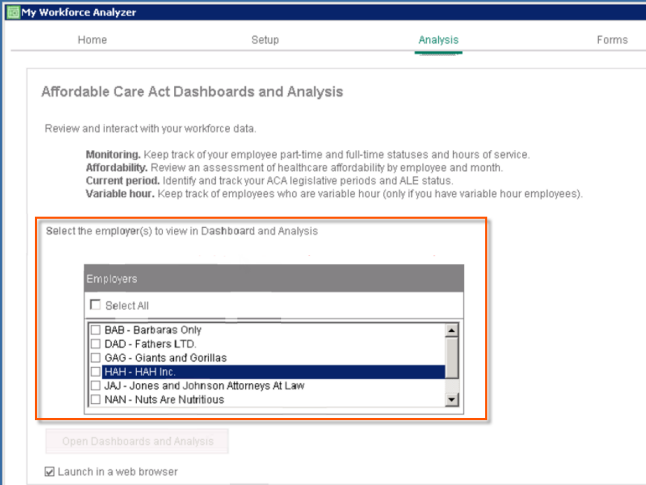Switch to the Home tab
Viewport: 646px width, 485px height.
click(92, 40)
